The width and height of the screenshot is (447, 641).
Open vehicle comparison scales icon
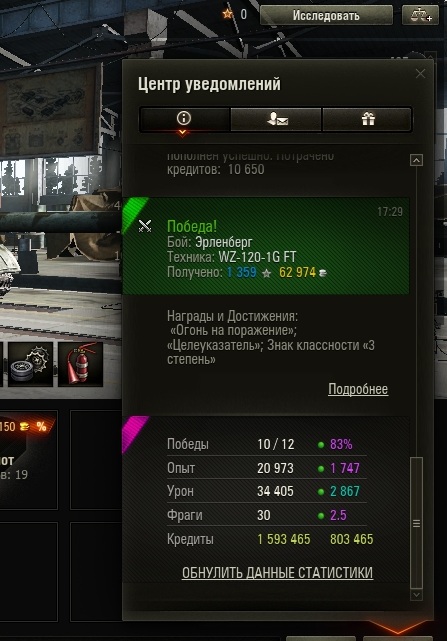tap(420, 15)
